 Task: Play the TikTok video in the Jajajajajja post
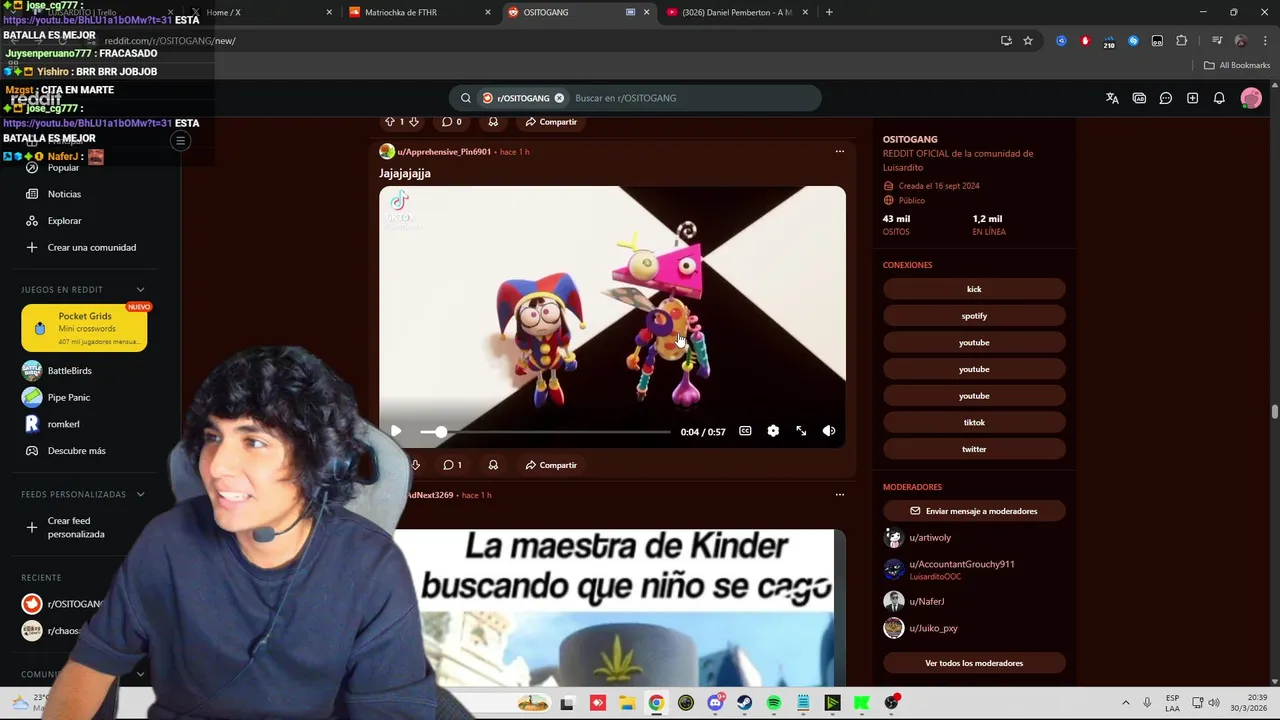396,431
